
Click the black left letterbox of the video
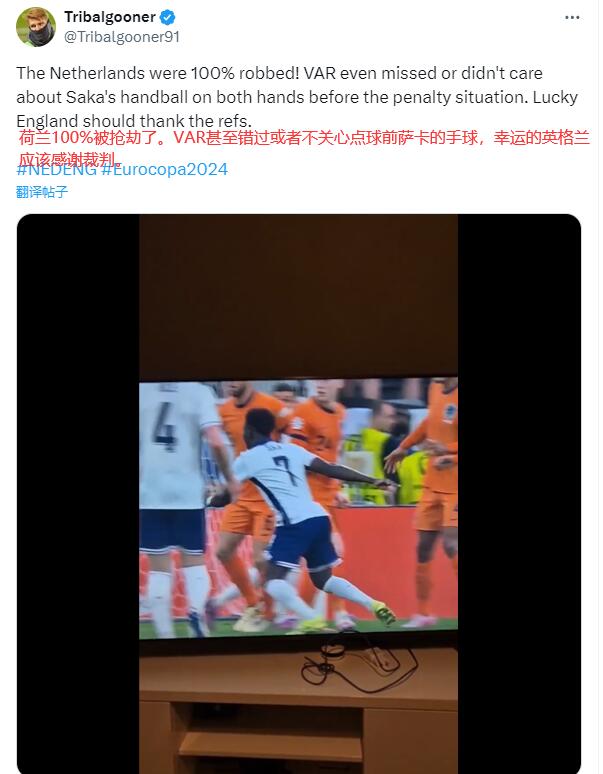tap(78, 494)
